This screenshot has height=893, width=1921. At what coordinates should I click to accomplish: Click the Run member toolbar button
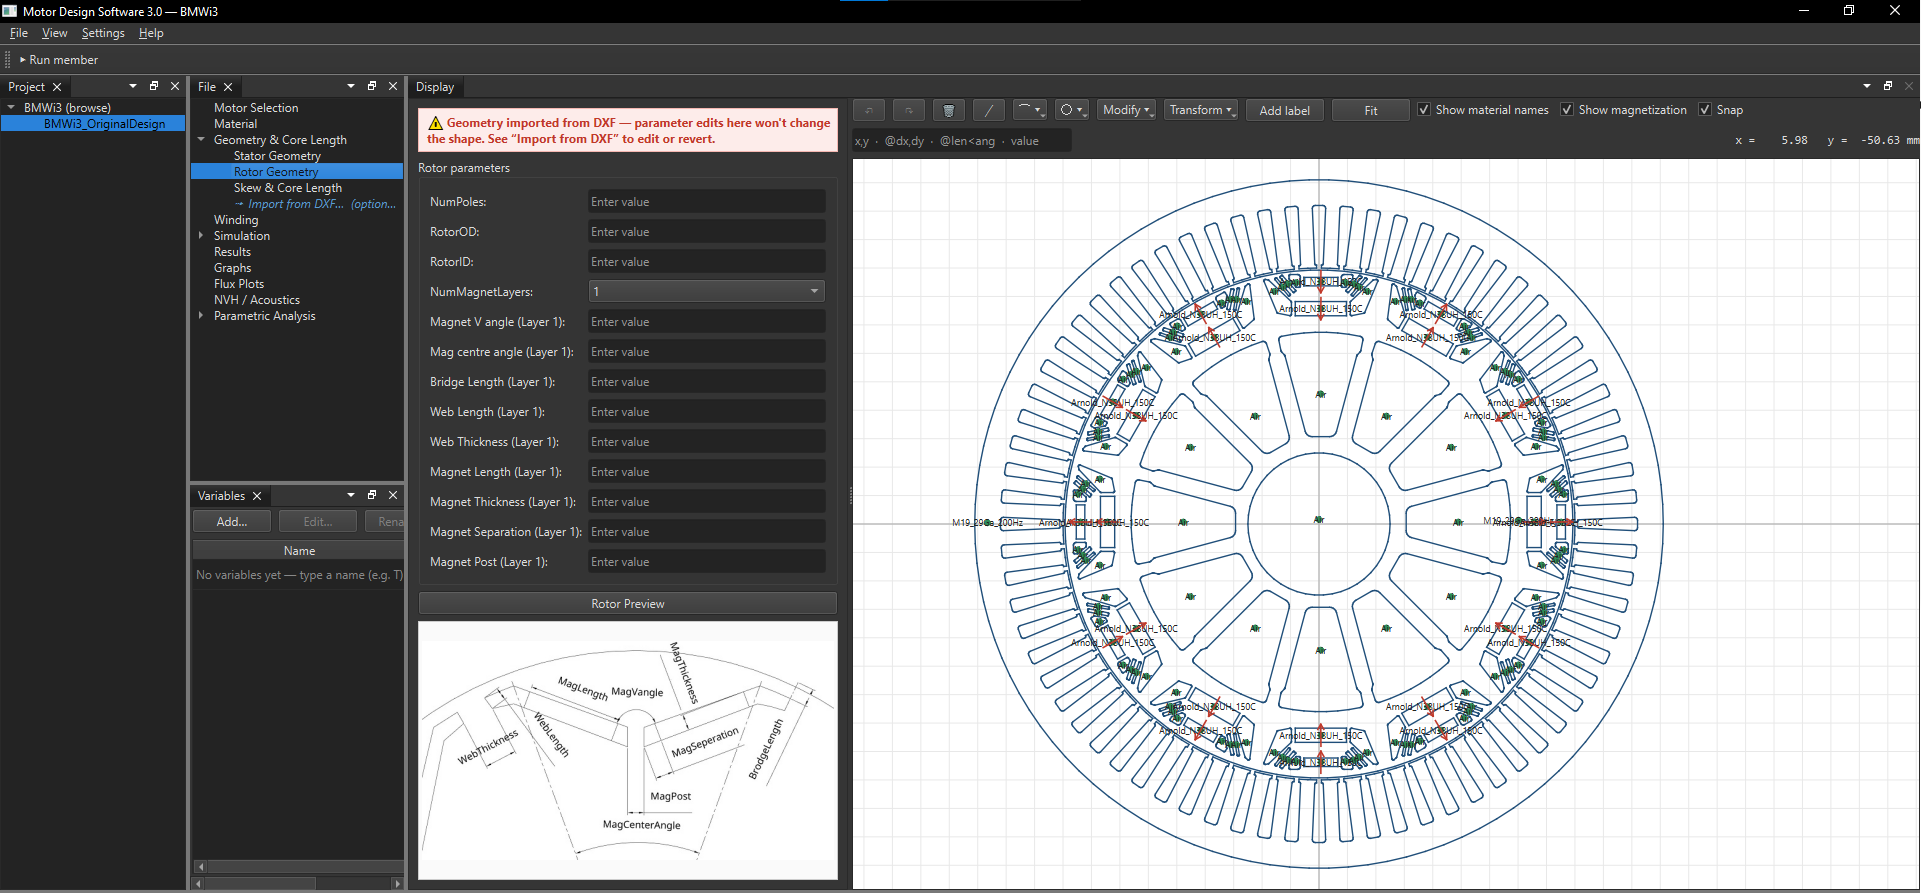pyautogui.click(x=59, y=60)
